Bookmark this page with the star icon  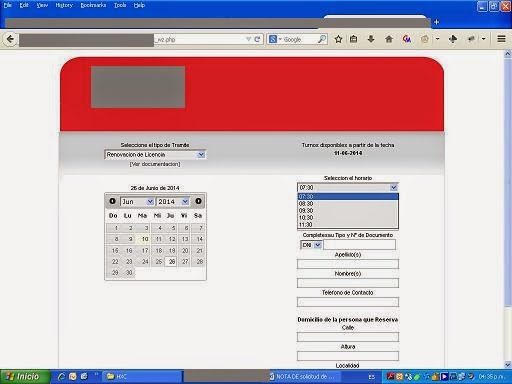point(338,39)
